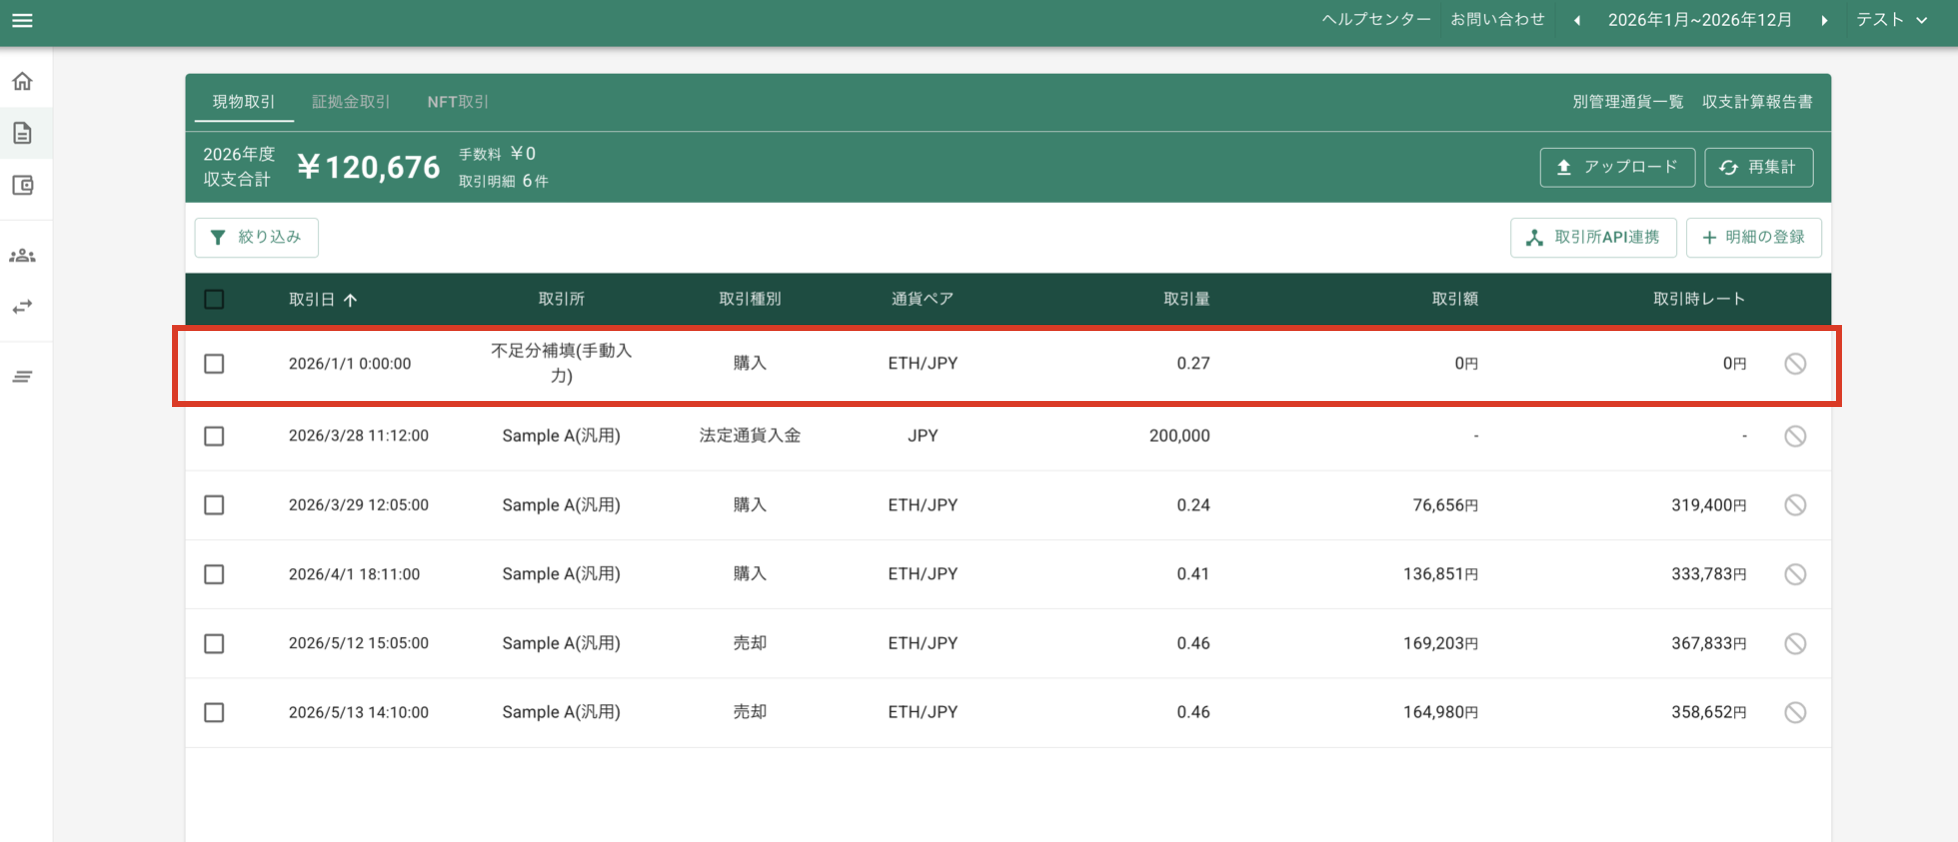Open the text lines icon in sidebar
Viewport: 1958px width, 842px height.
[x=22, y=377]
